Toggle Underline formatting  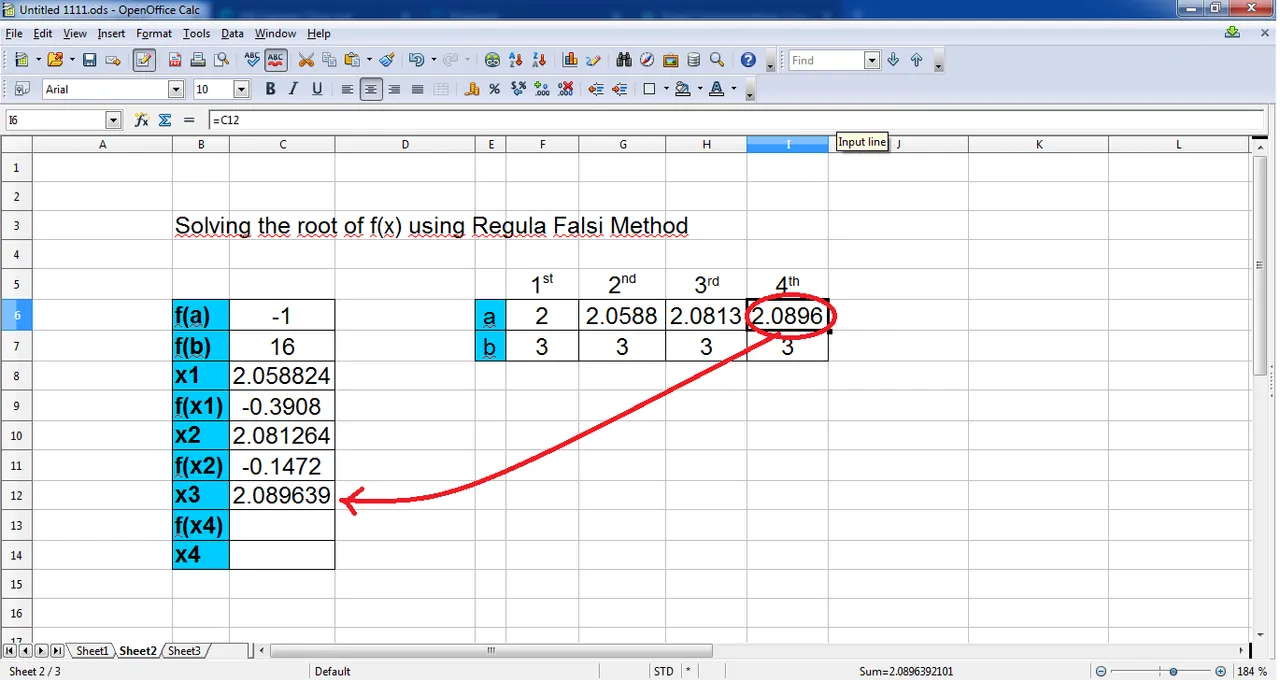coord(317,89)
